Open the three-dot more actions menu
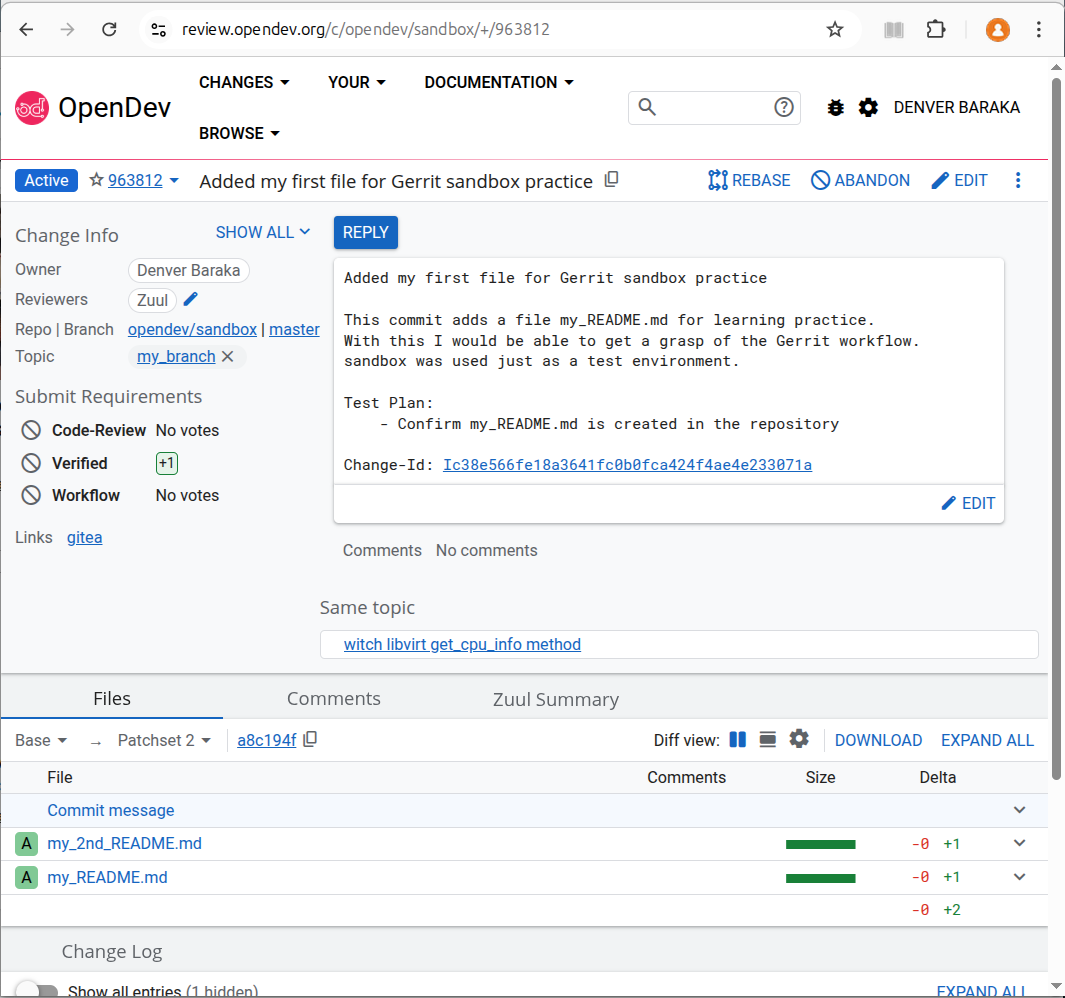This screenshot has height=998, width=1065. point(1018,180)
